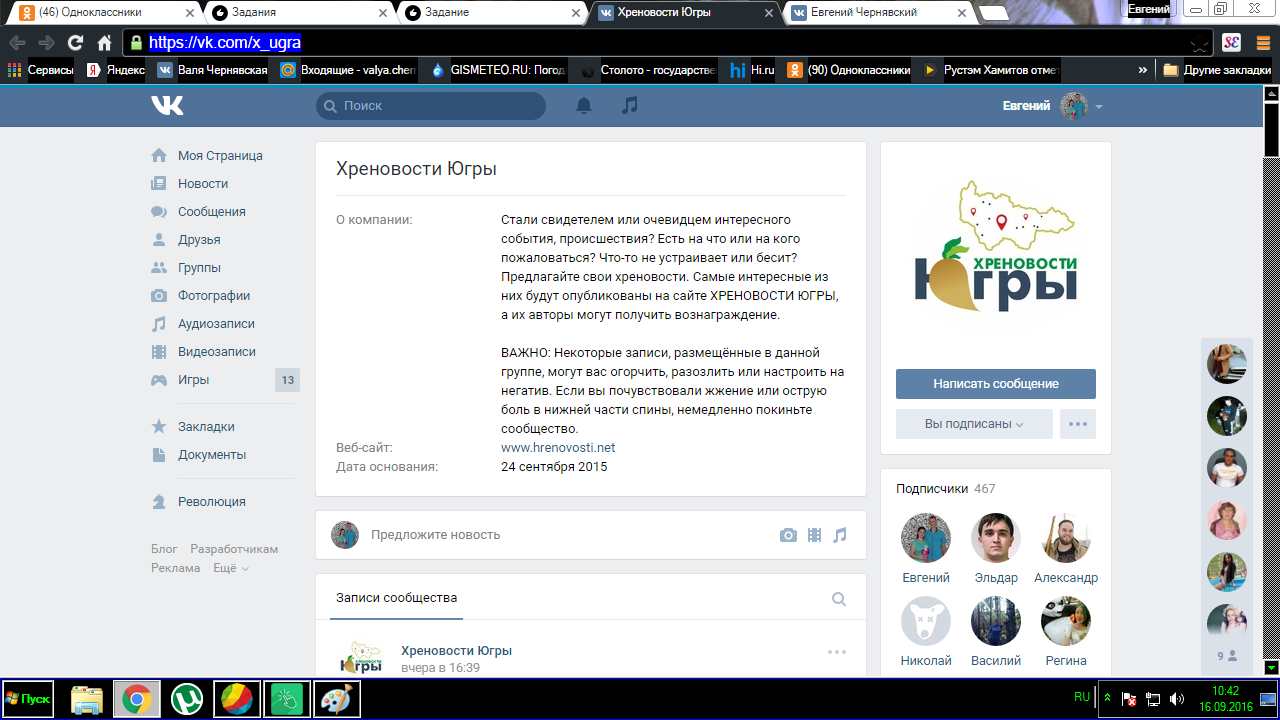The width and height of the screenshot is (1280, 720).
Task: Open post options three dots menu
Action: tap(837, 652)
